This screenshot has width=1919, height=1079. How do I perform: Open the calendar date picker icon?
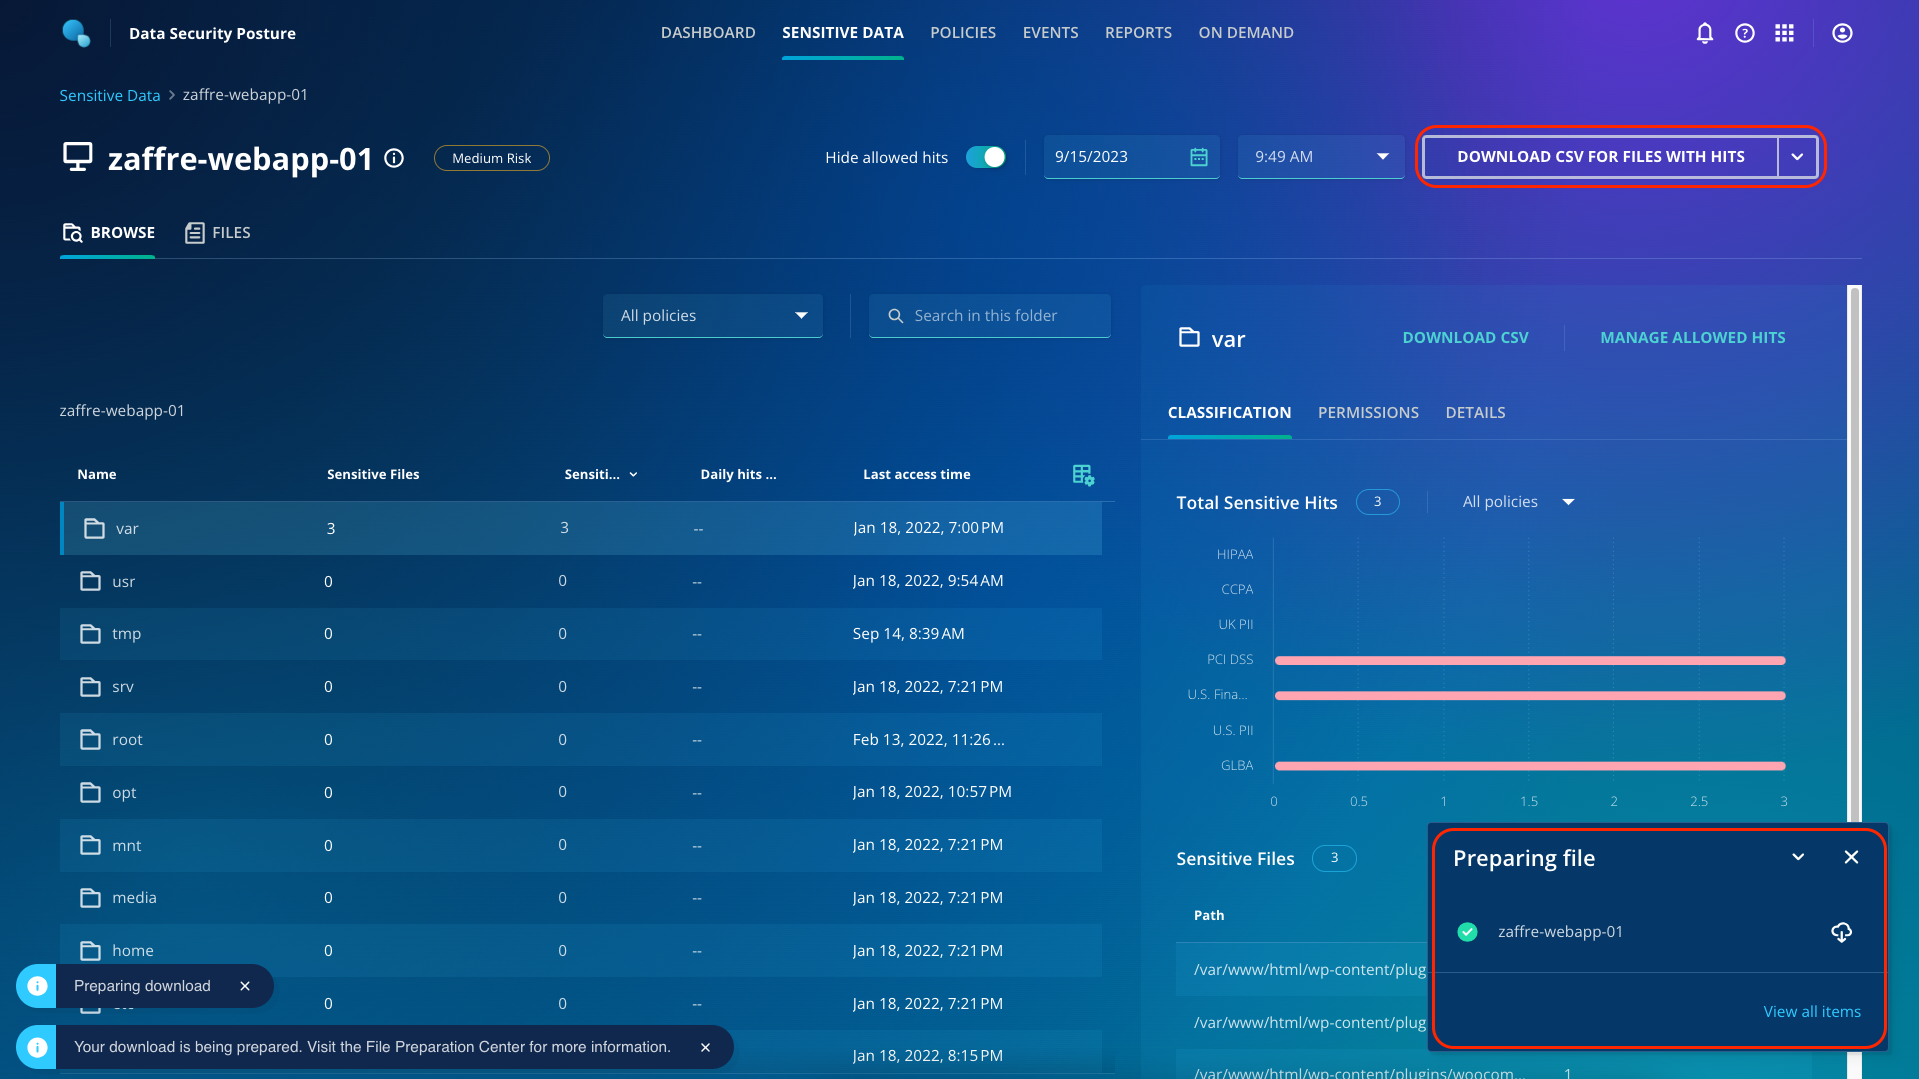click(x=1199, y=157)
